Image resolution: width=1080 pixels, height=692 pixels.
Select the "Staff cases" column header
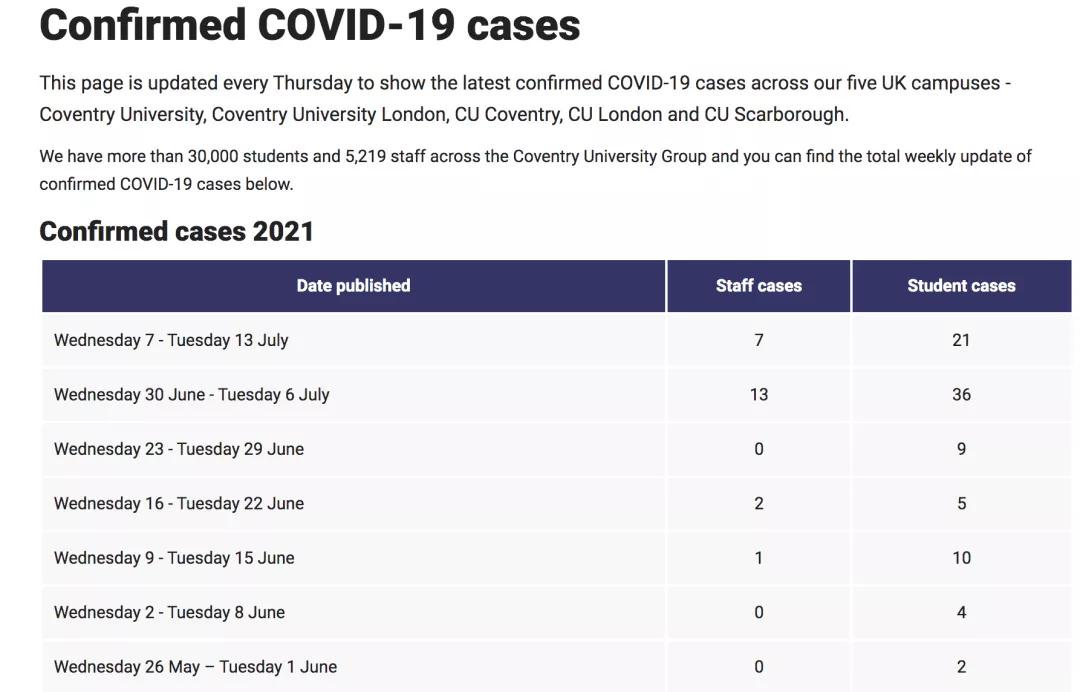[758, 286]
